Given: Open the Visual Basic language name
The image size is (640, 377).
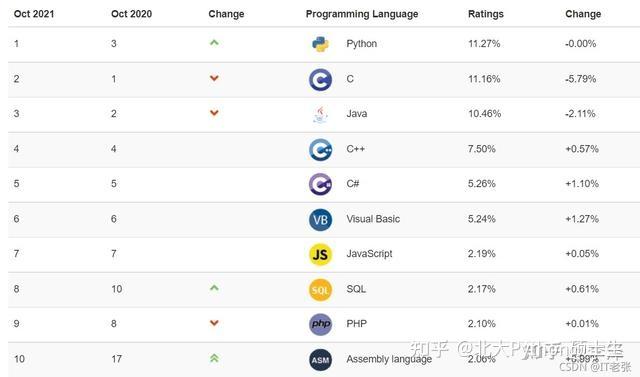Looking at the screenshot, I should (x=373, y=219).
